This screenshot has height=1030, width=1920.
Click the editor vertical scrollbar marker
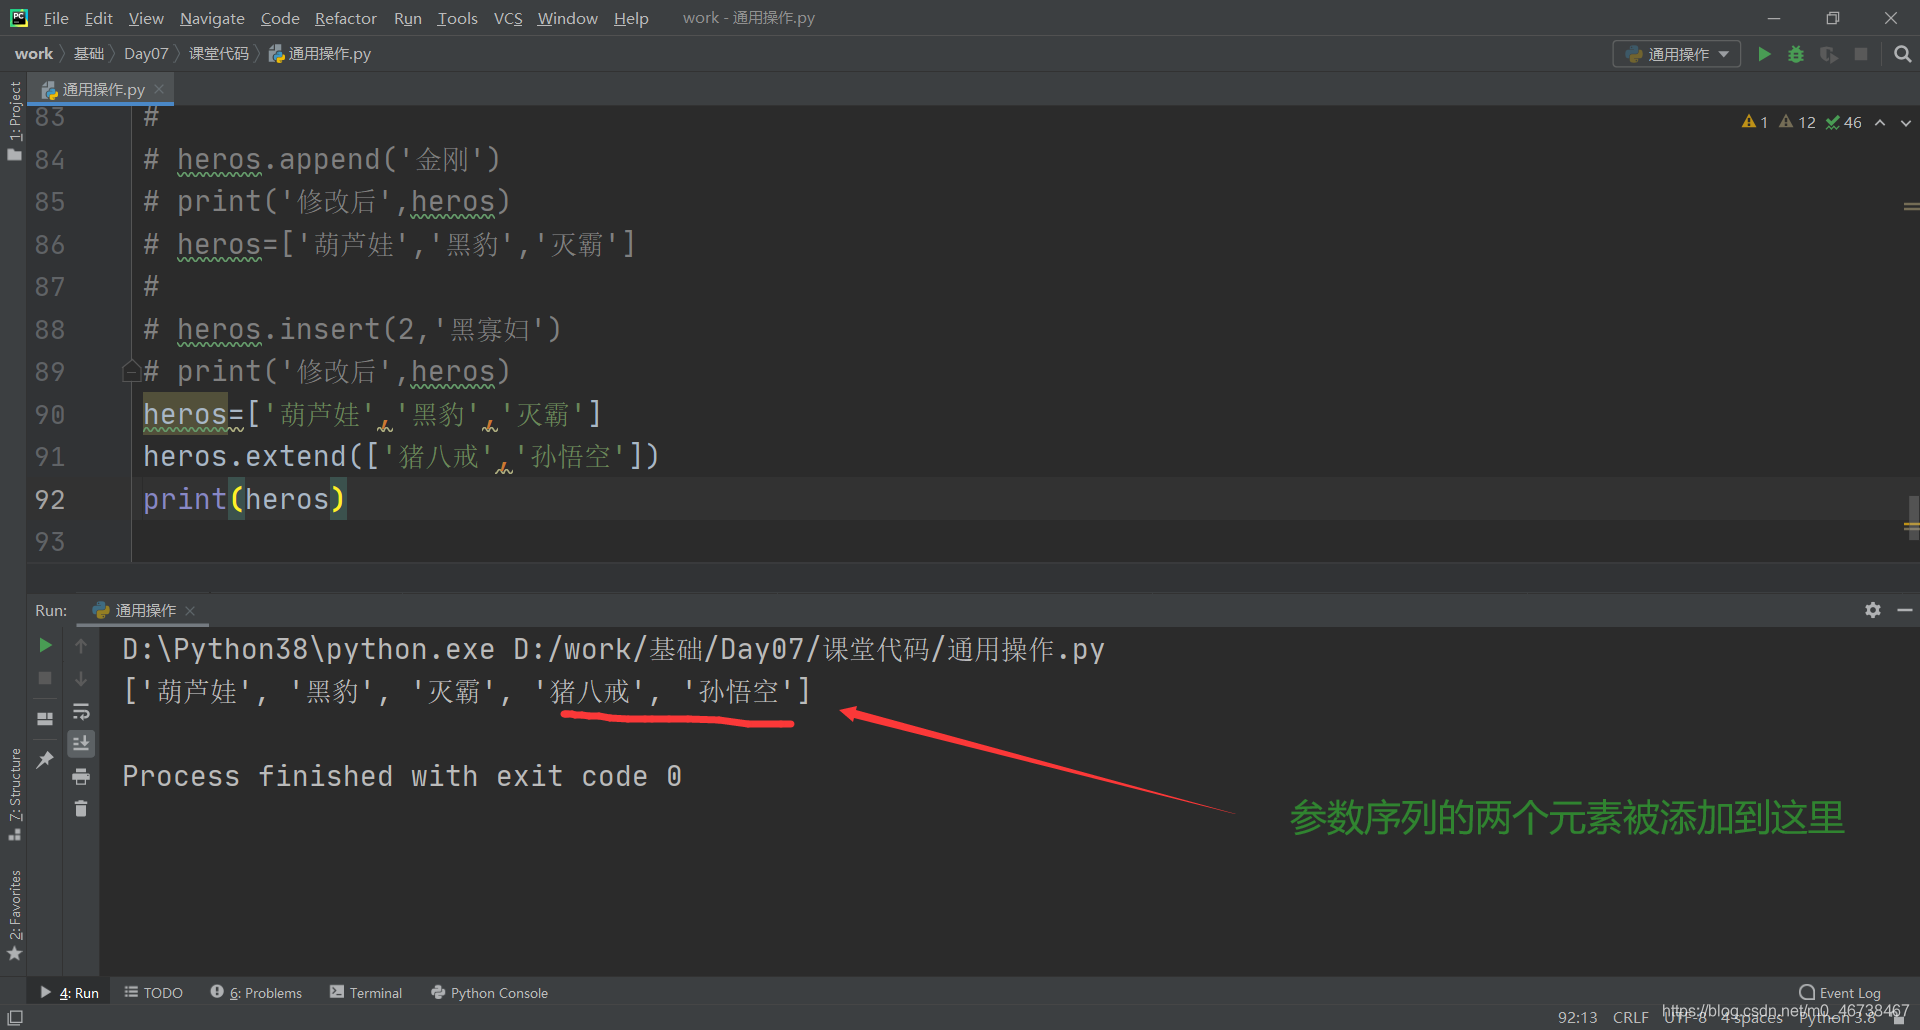(x=1912, y=520)
